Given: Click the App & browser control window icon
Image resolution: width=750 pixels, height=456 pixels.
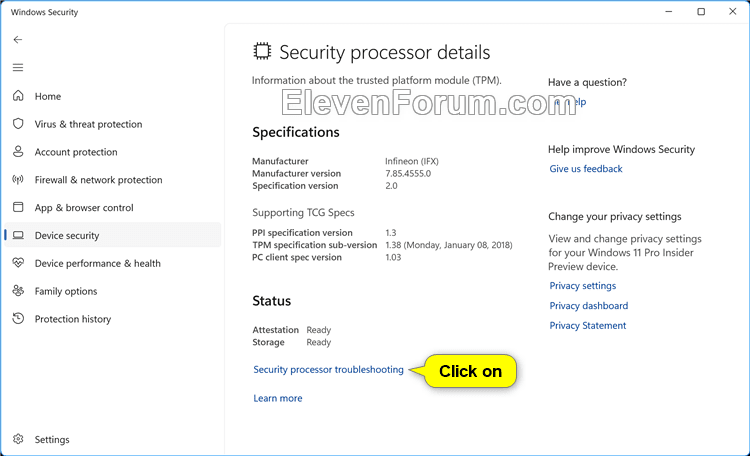Looking at the screenshot, I should (x=18, y=207).
